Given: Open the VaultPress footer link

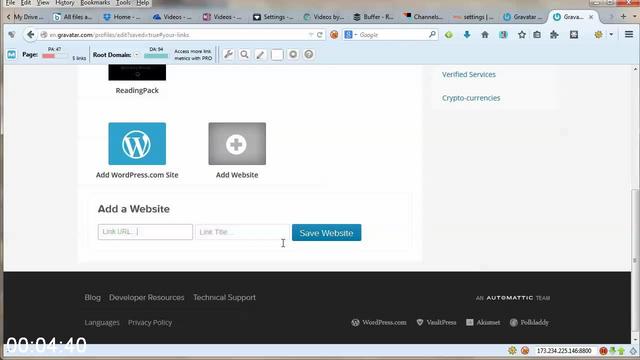Looking at the screenshot, I should [x=436, y=322].
